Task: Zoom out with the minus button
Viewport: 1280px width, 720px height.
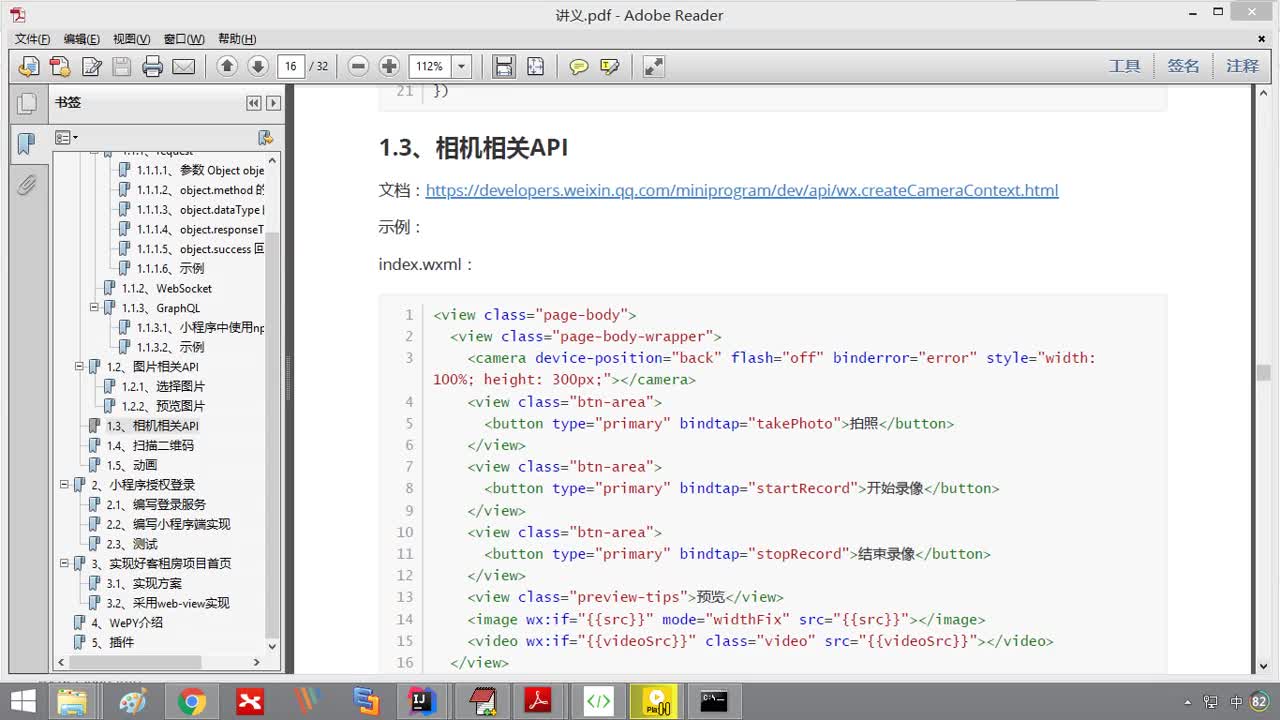Action: pos(359,66)
